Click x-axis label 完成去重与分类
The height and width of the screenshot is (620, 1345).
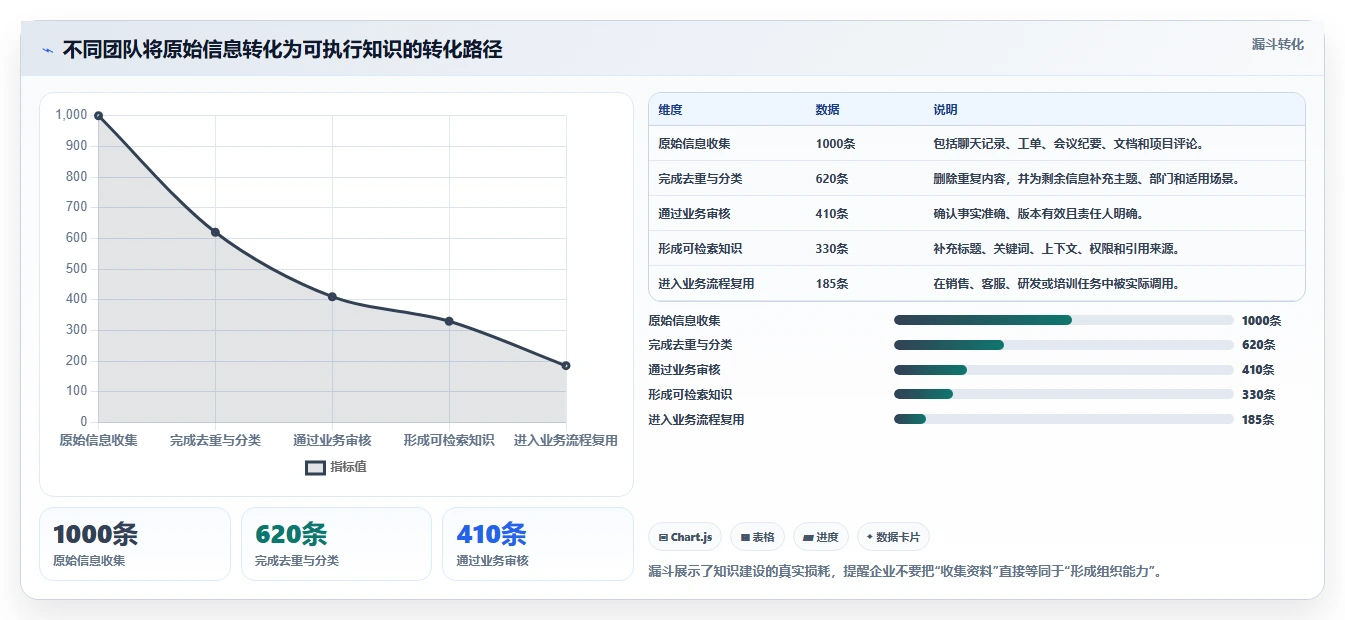215,440
